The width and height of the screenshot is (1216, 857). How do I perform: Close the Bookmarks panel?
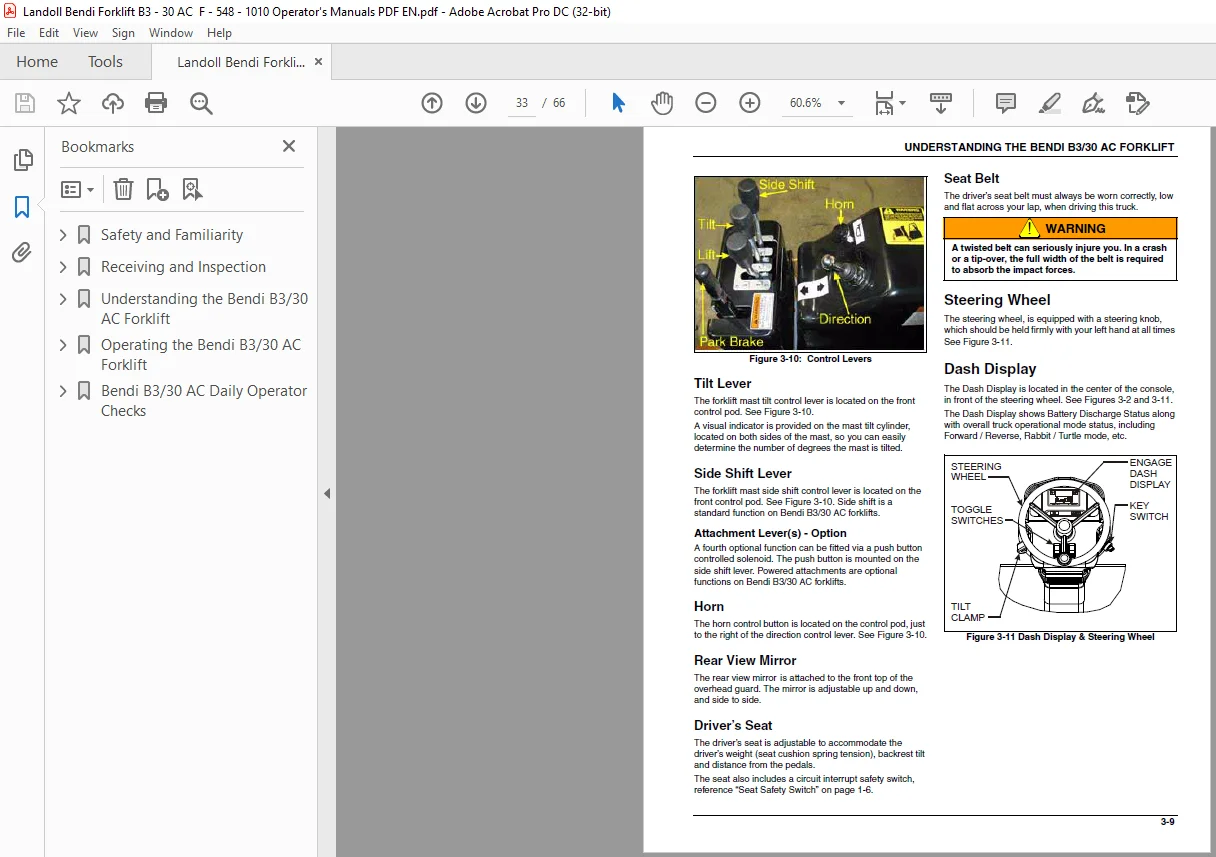289,146
